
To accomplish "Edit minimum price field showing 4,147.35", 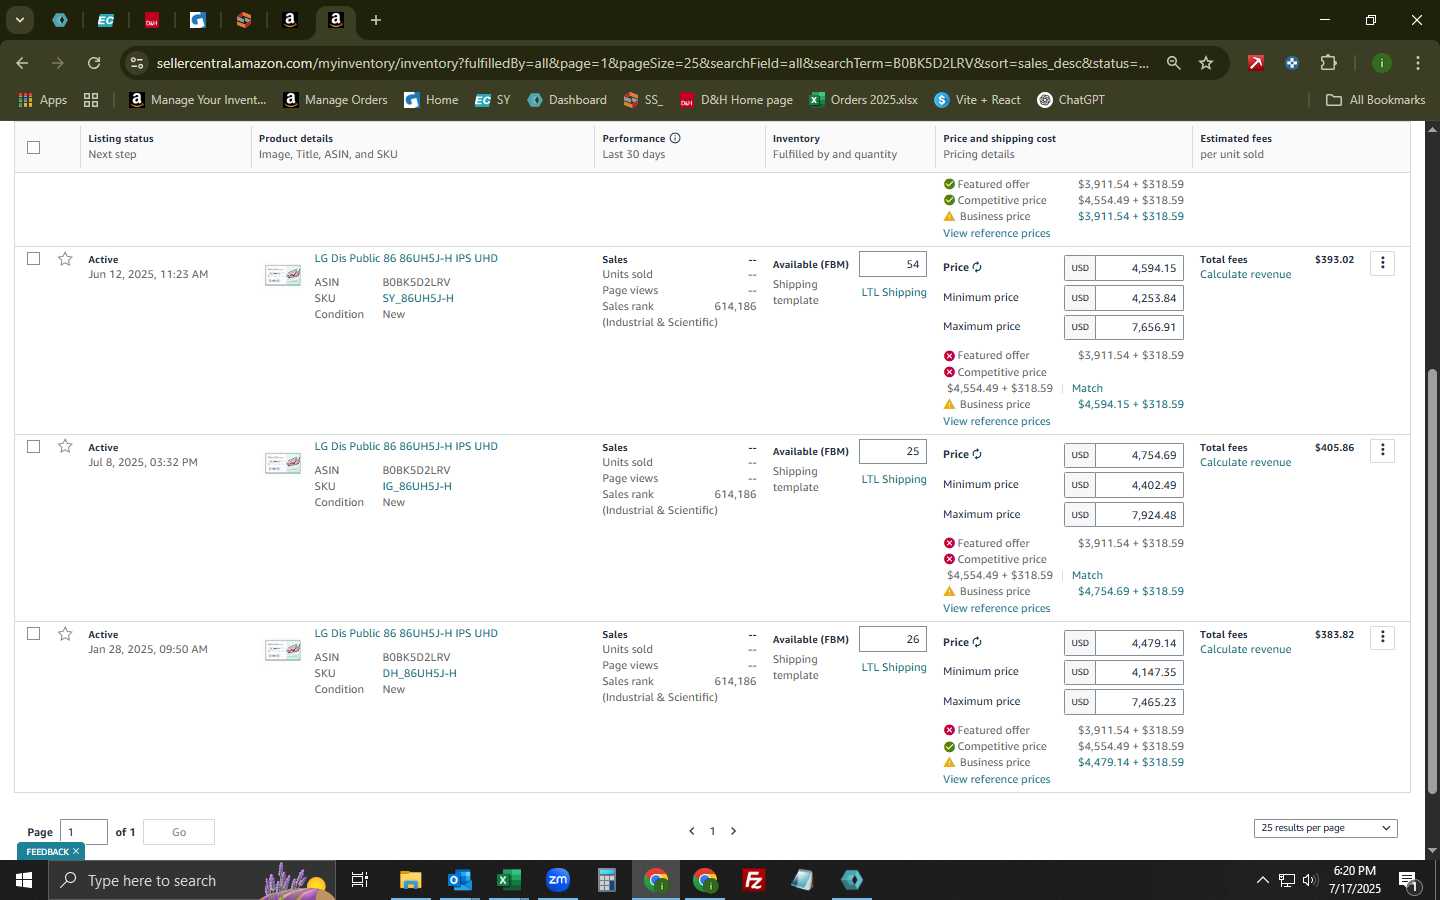I will [x=1140, y=672].
